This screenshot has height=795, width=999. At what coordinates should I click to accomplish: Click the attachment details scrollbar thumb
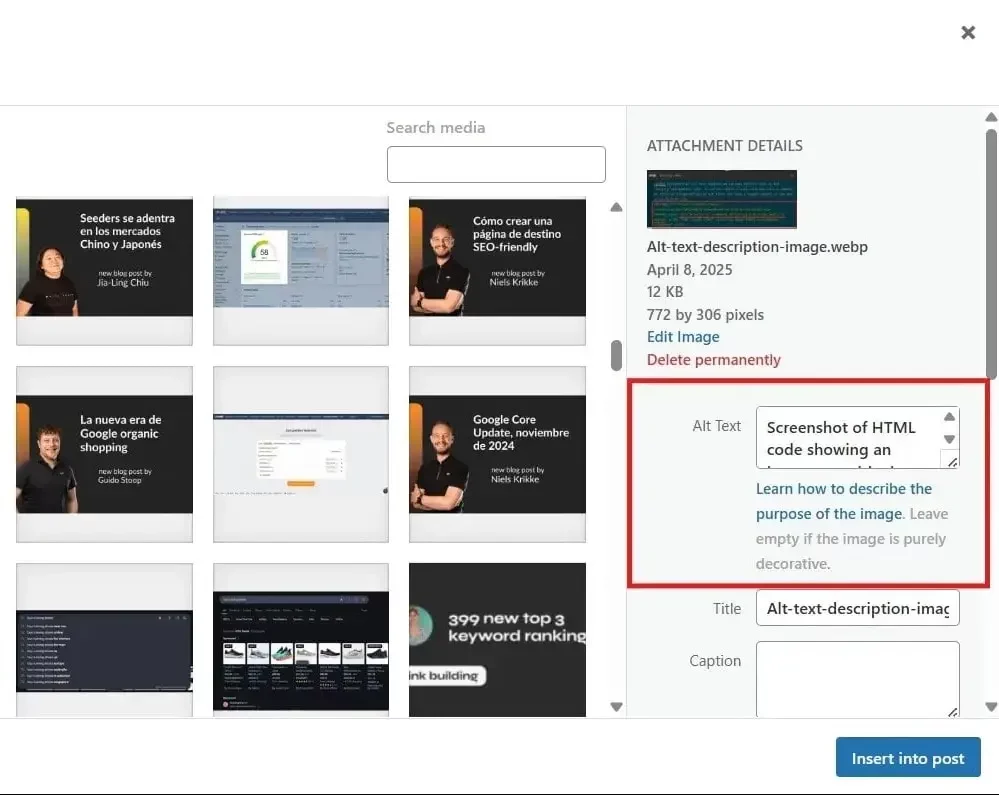pyautogui.click(x=991, y=255)
